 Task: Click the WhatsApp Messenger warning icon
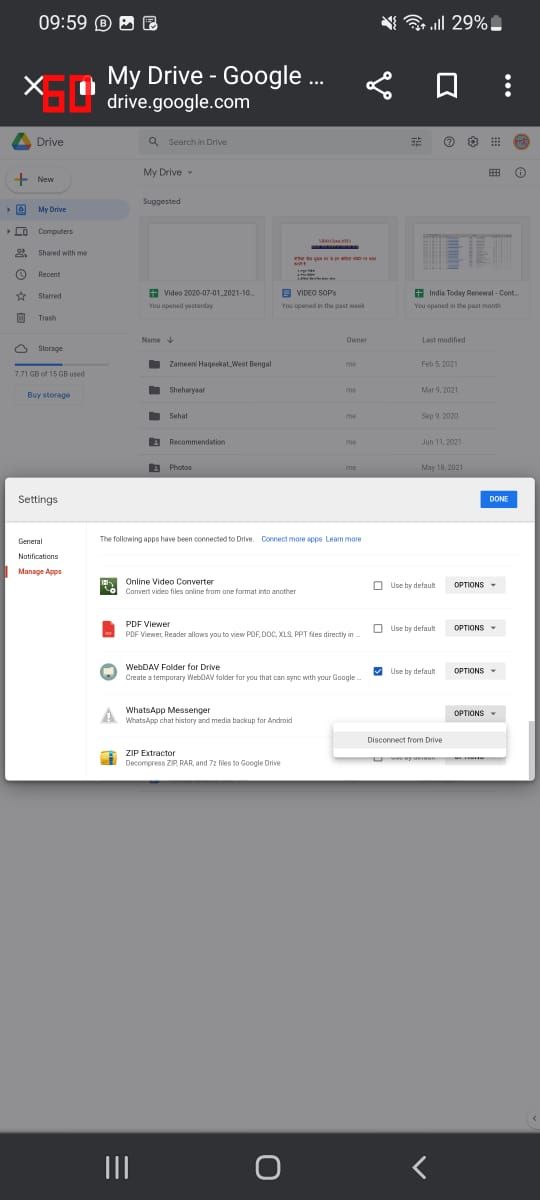tap(109, 715)
